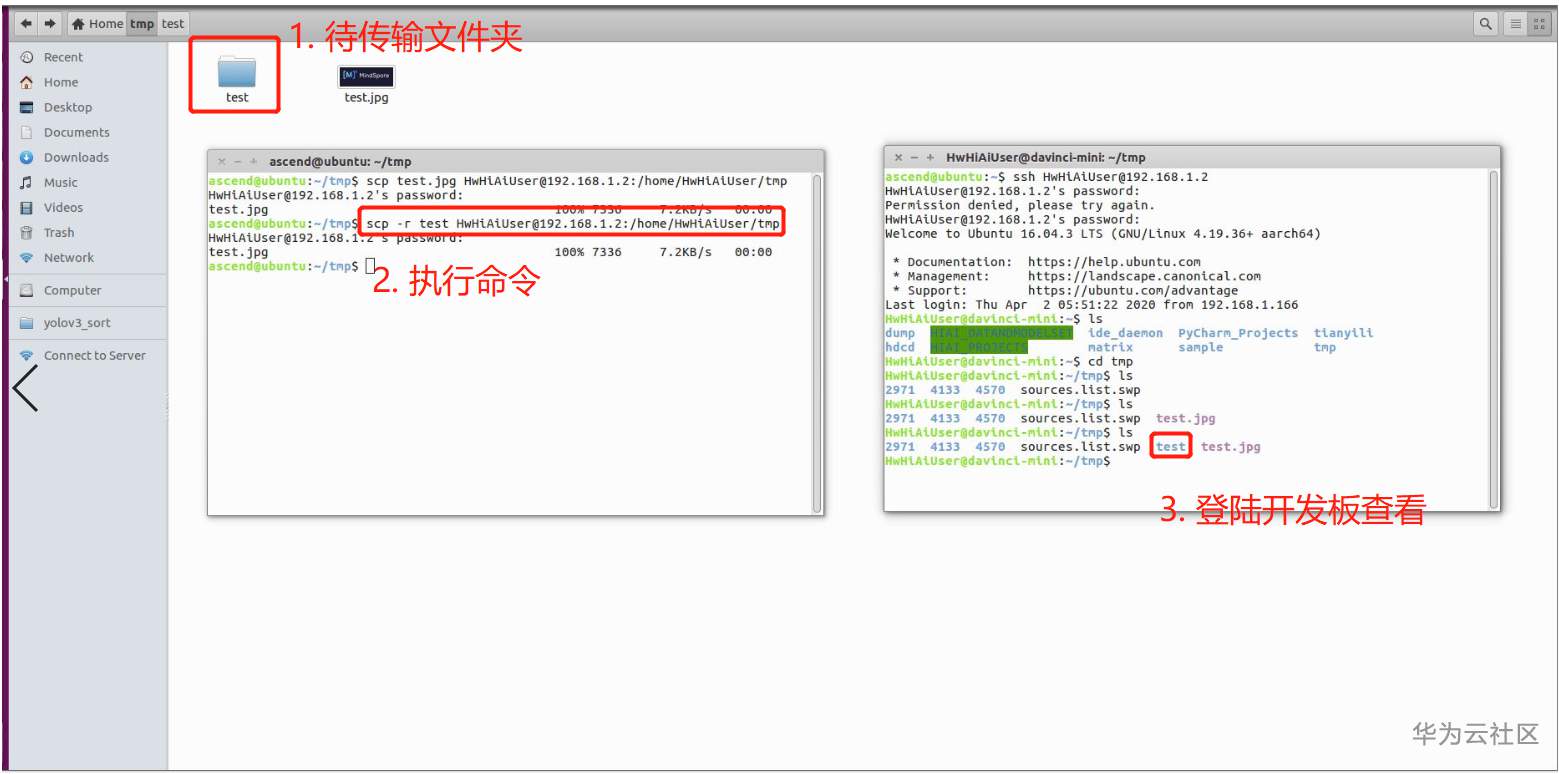1559x774 pixels.
Task: Switch to list view in file manager
Action: (x=1515, y=24)
